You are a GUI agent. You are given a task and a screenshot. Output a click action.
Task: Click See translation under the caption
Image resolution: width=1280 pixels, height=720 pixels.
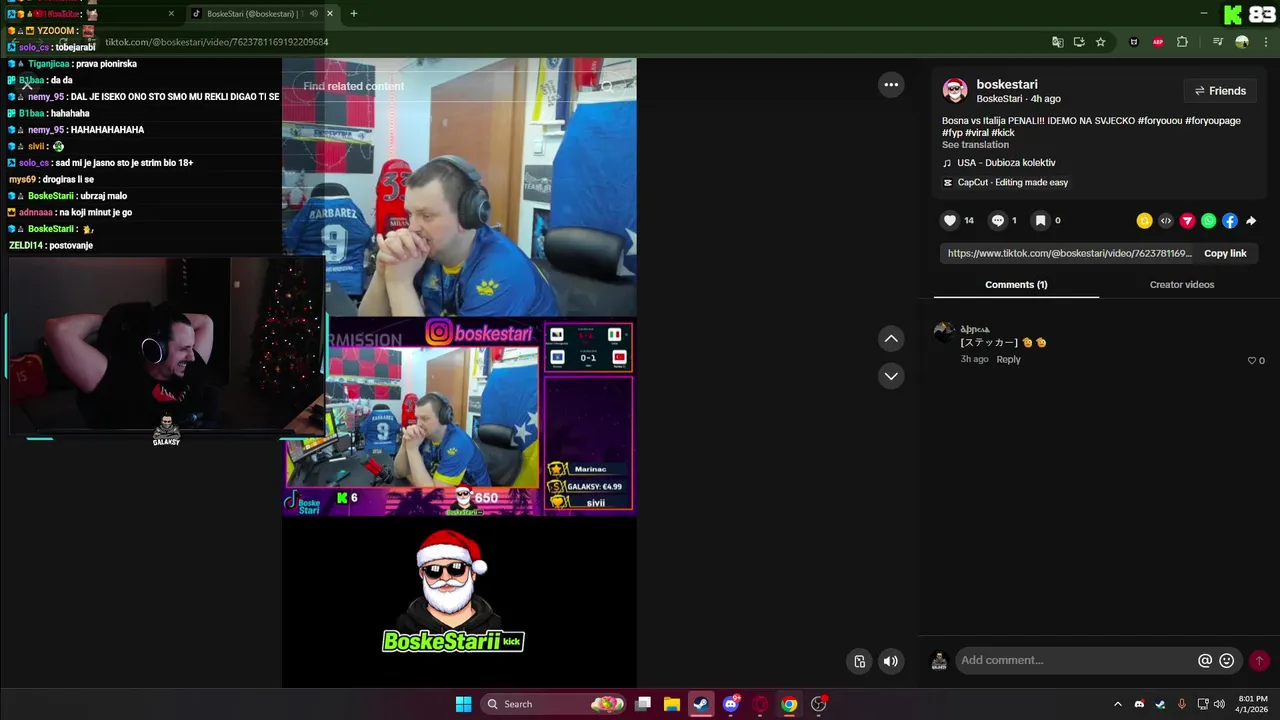point(975,145)
